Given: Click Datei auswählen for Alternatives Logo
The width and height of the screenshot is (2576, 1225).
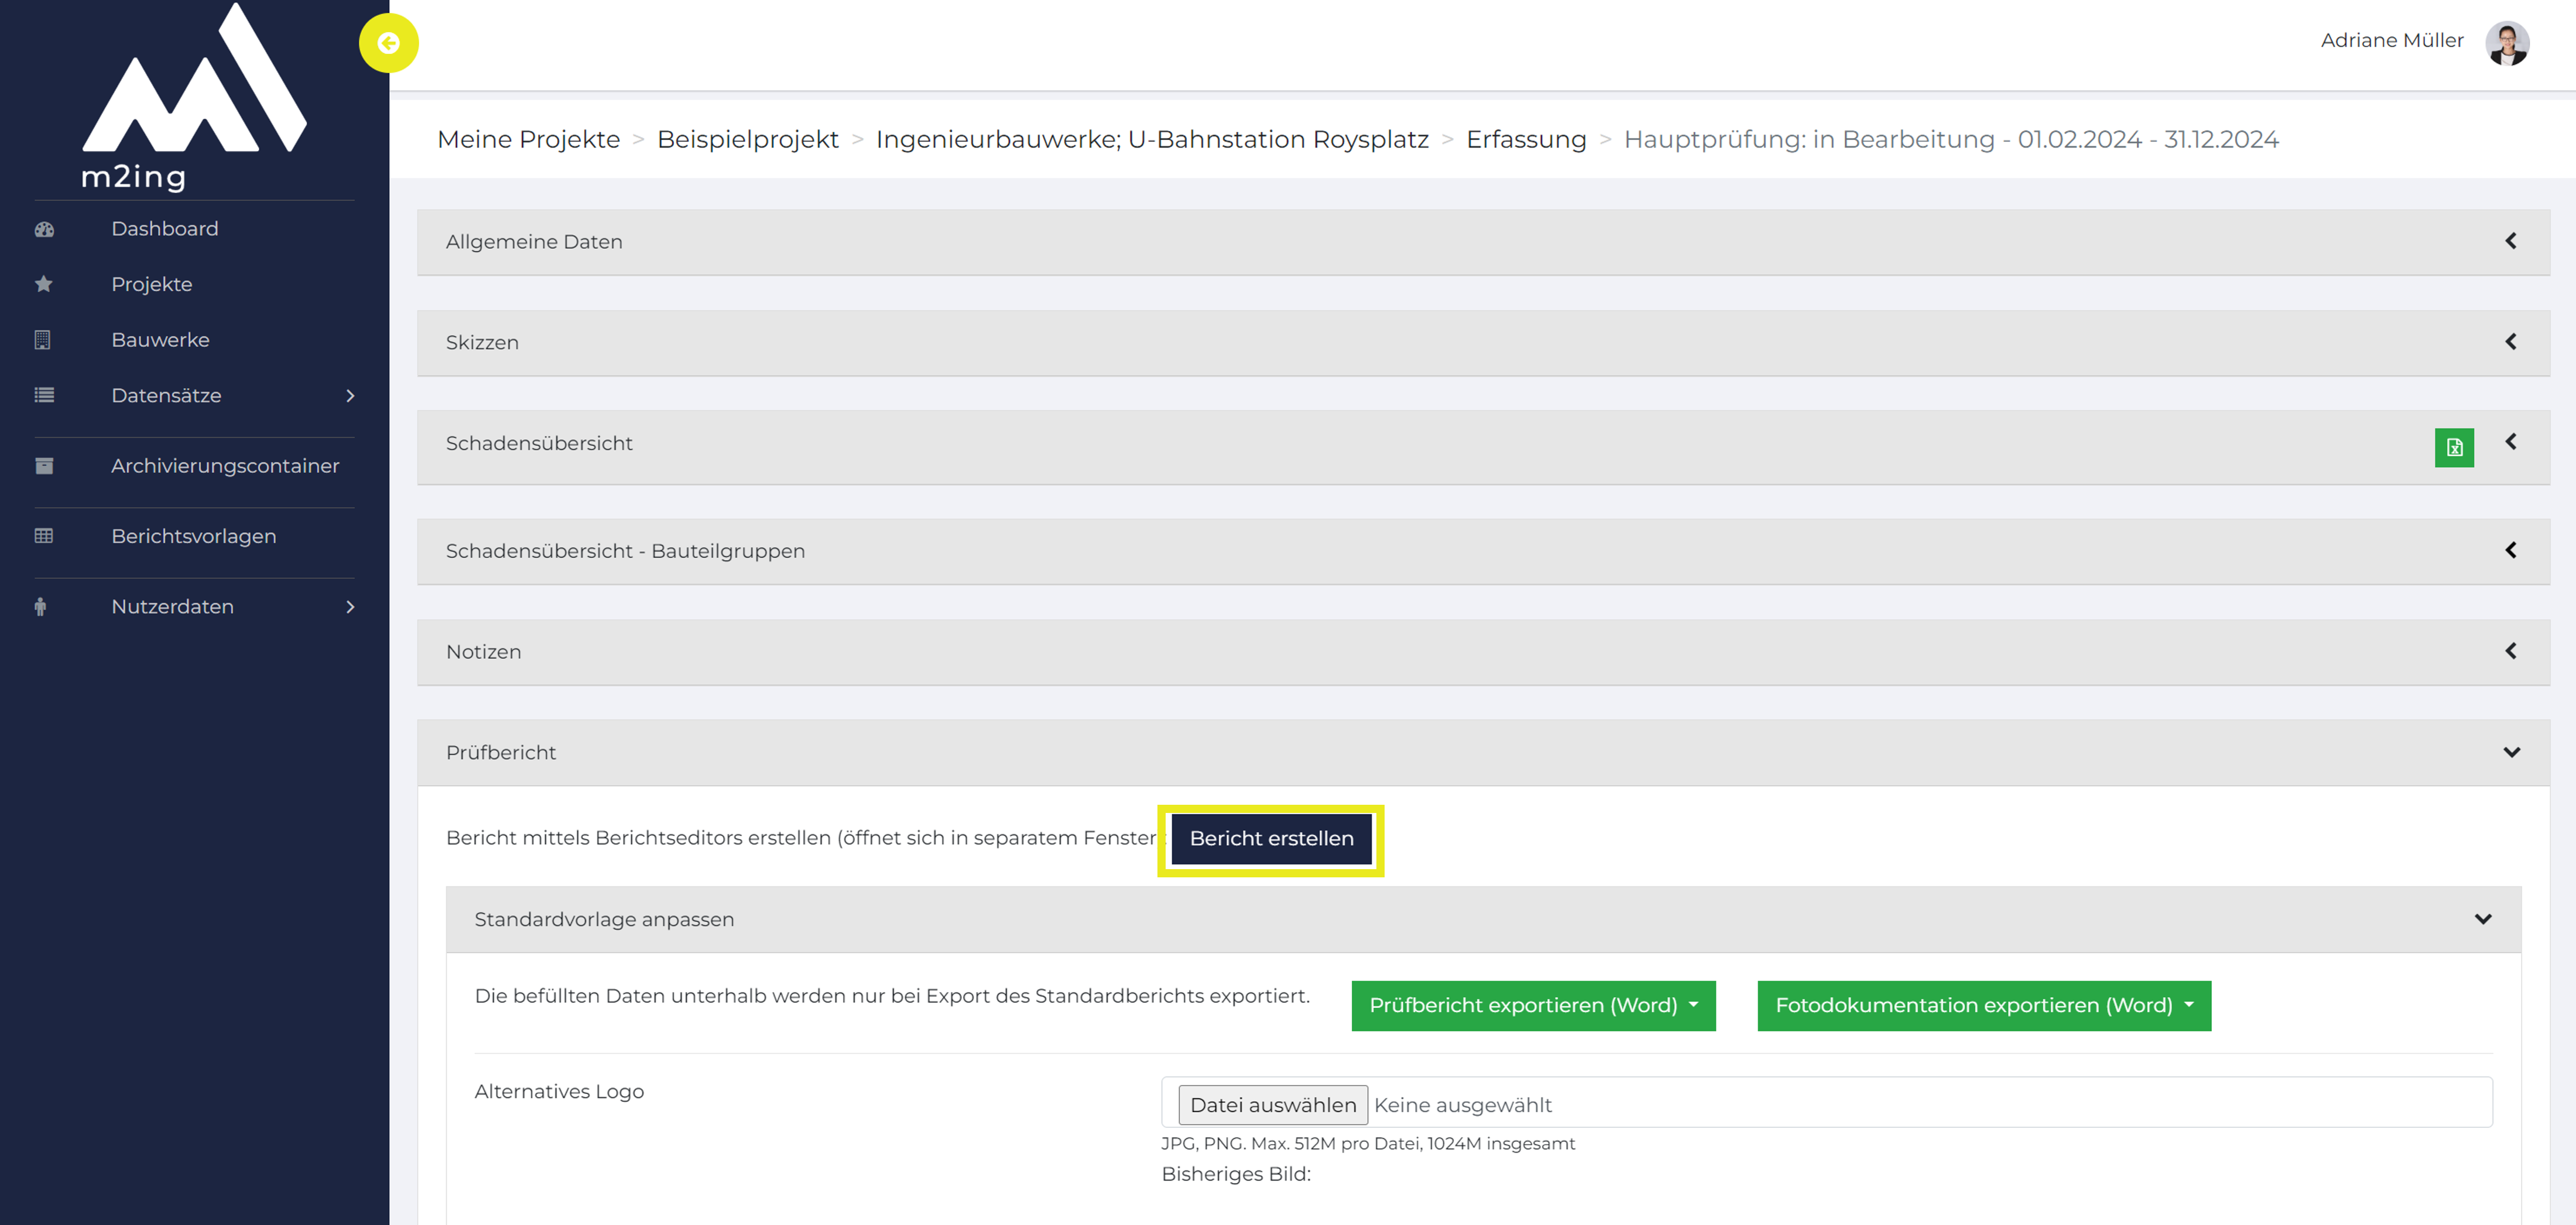Looking at the screenshot, I should pos(1272,1105).
